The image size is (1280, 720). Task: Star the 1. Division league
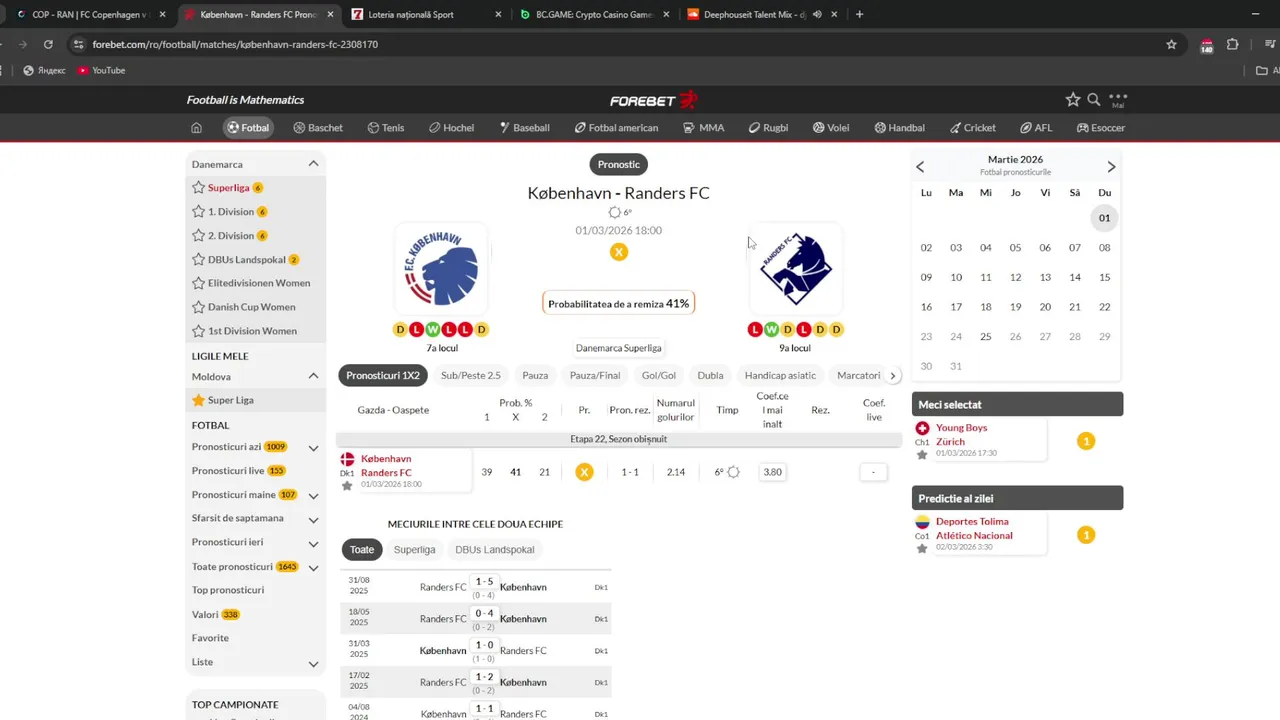click(x=199, y=212)
